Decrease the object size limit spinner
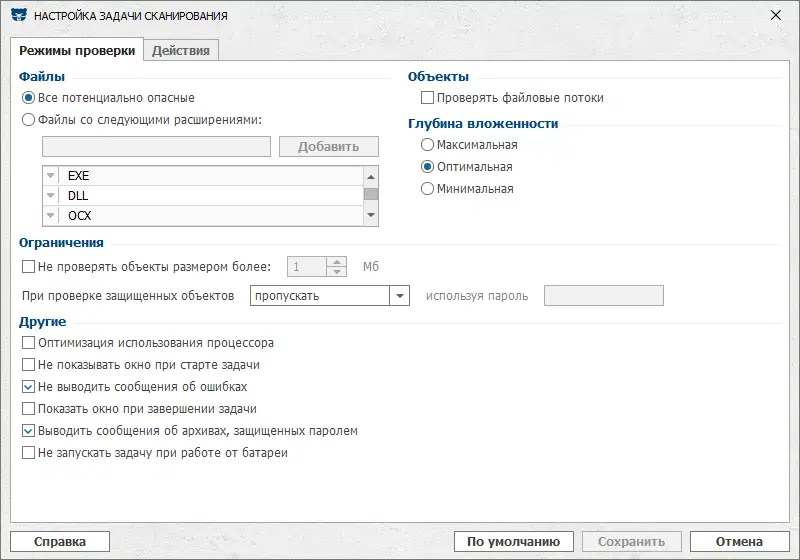 click(x=337, y=271)
